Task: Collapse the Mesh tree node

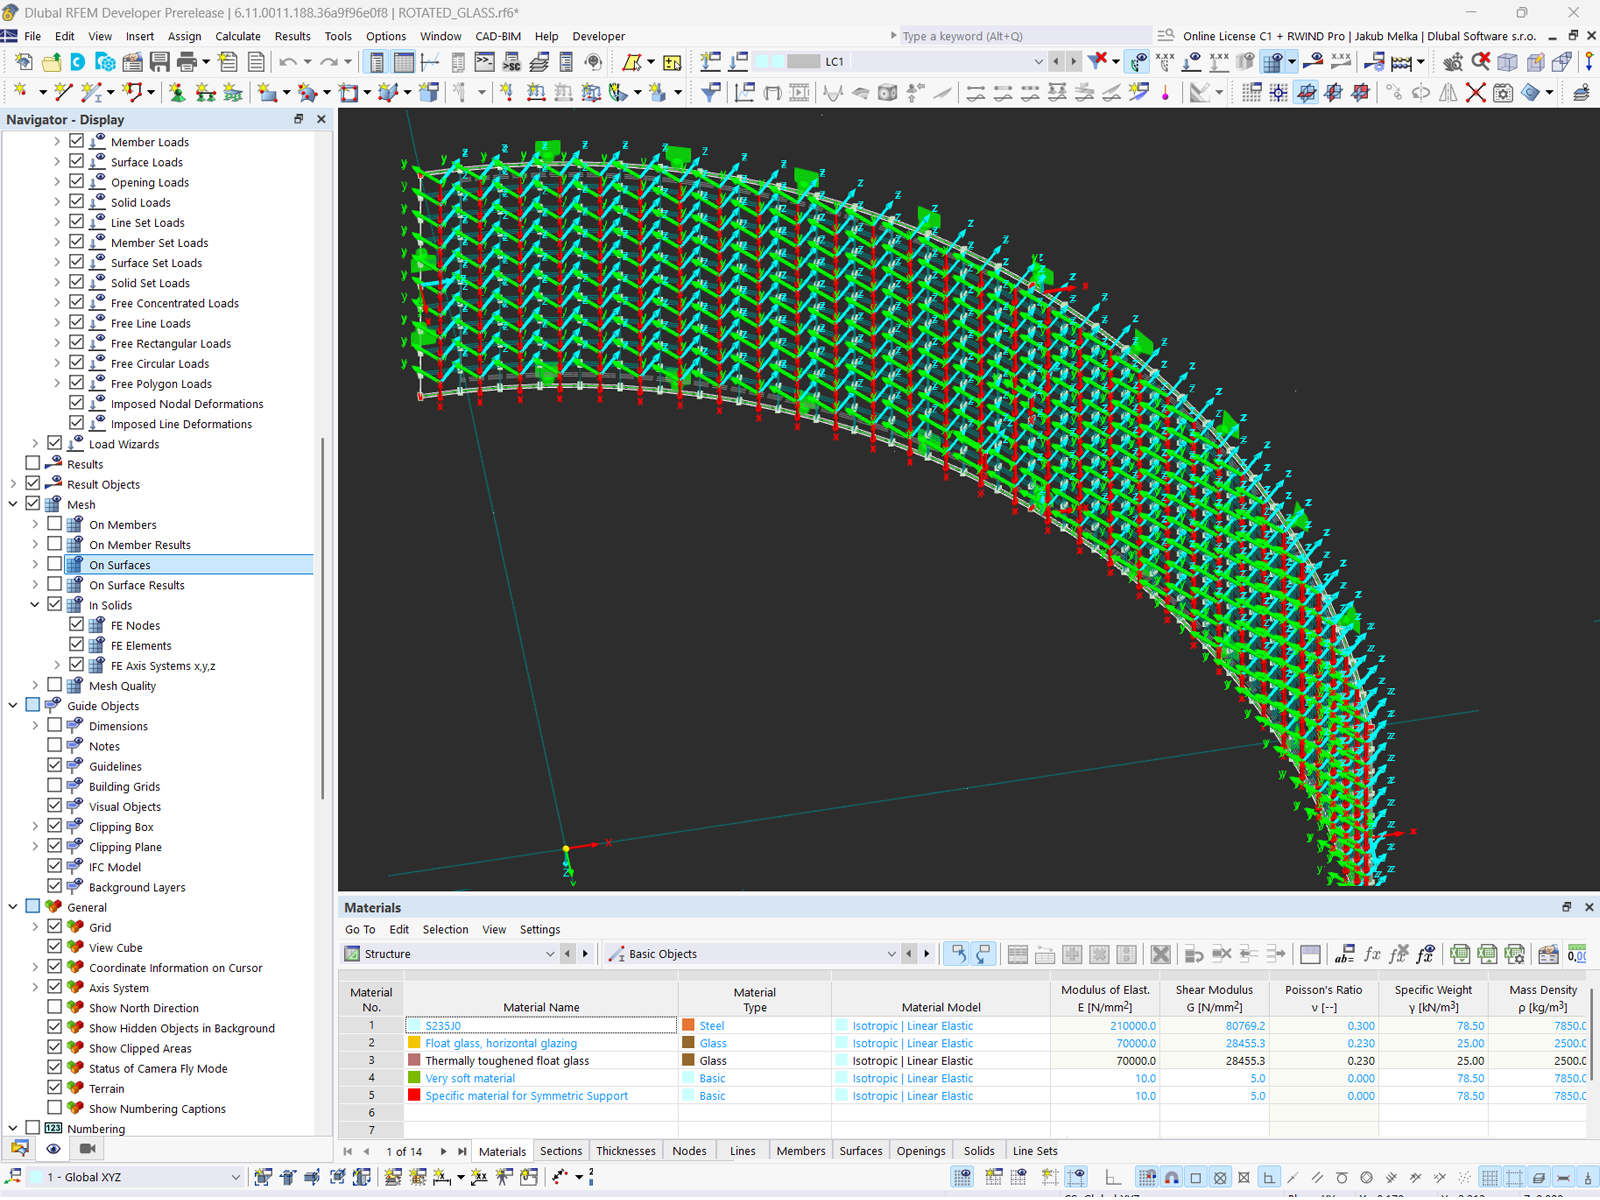Action: 13,504
